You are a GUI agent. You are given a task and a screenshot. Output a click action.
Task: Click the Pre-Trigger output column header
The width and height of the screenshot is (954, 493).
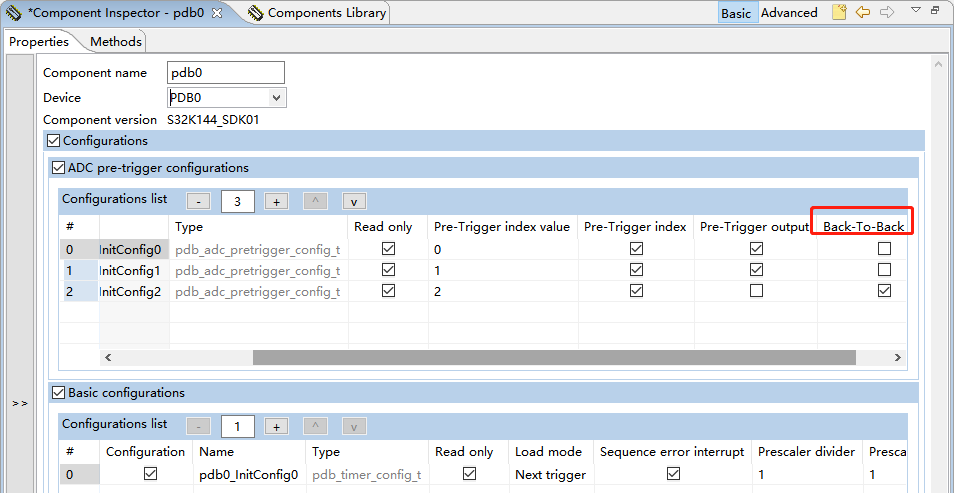[754, 227]
